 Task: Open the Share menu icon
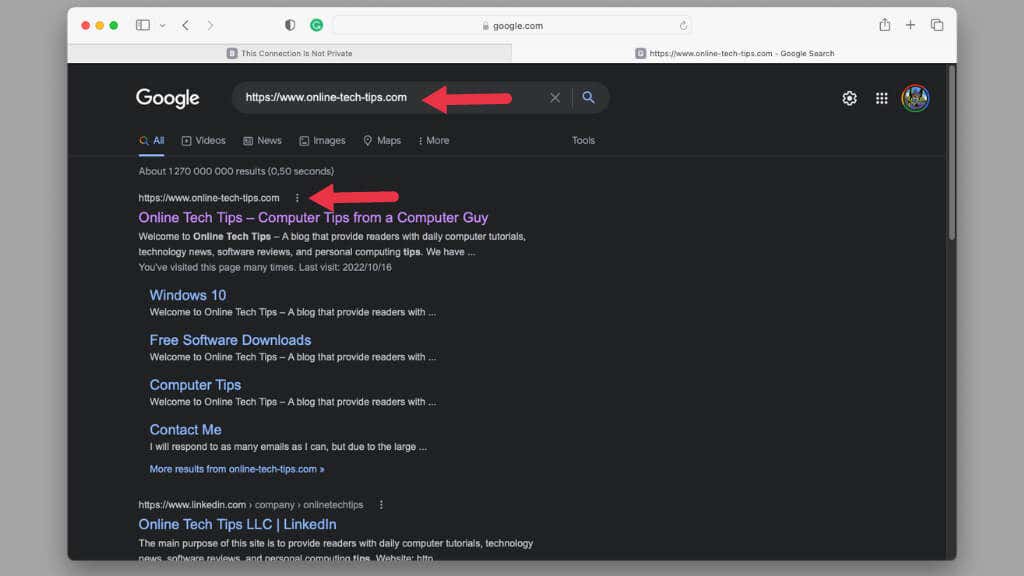(x=884, y=25)
